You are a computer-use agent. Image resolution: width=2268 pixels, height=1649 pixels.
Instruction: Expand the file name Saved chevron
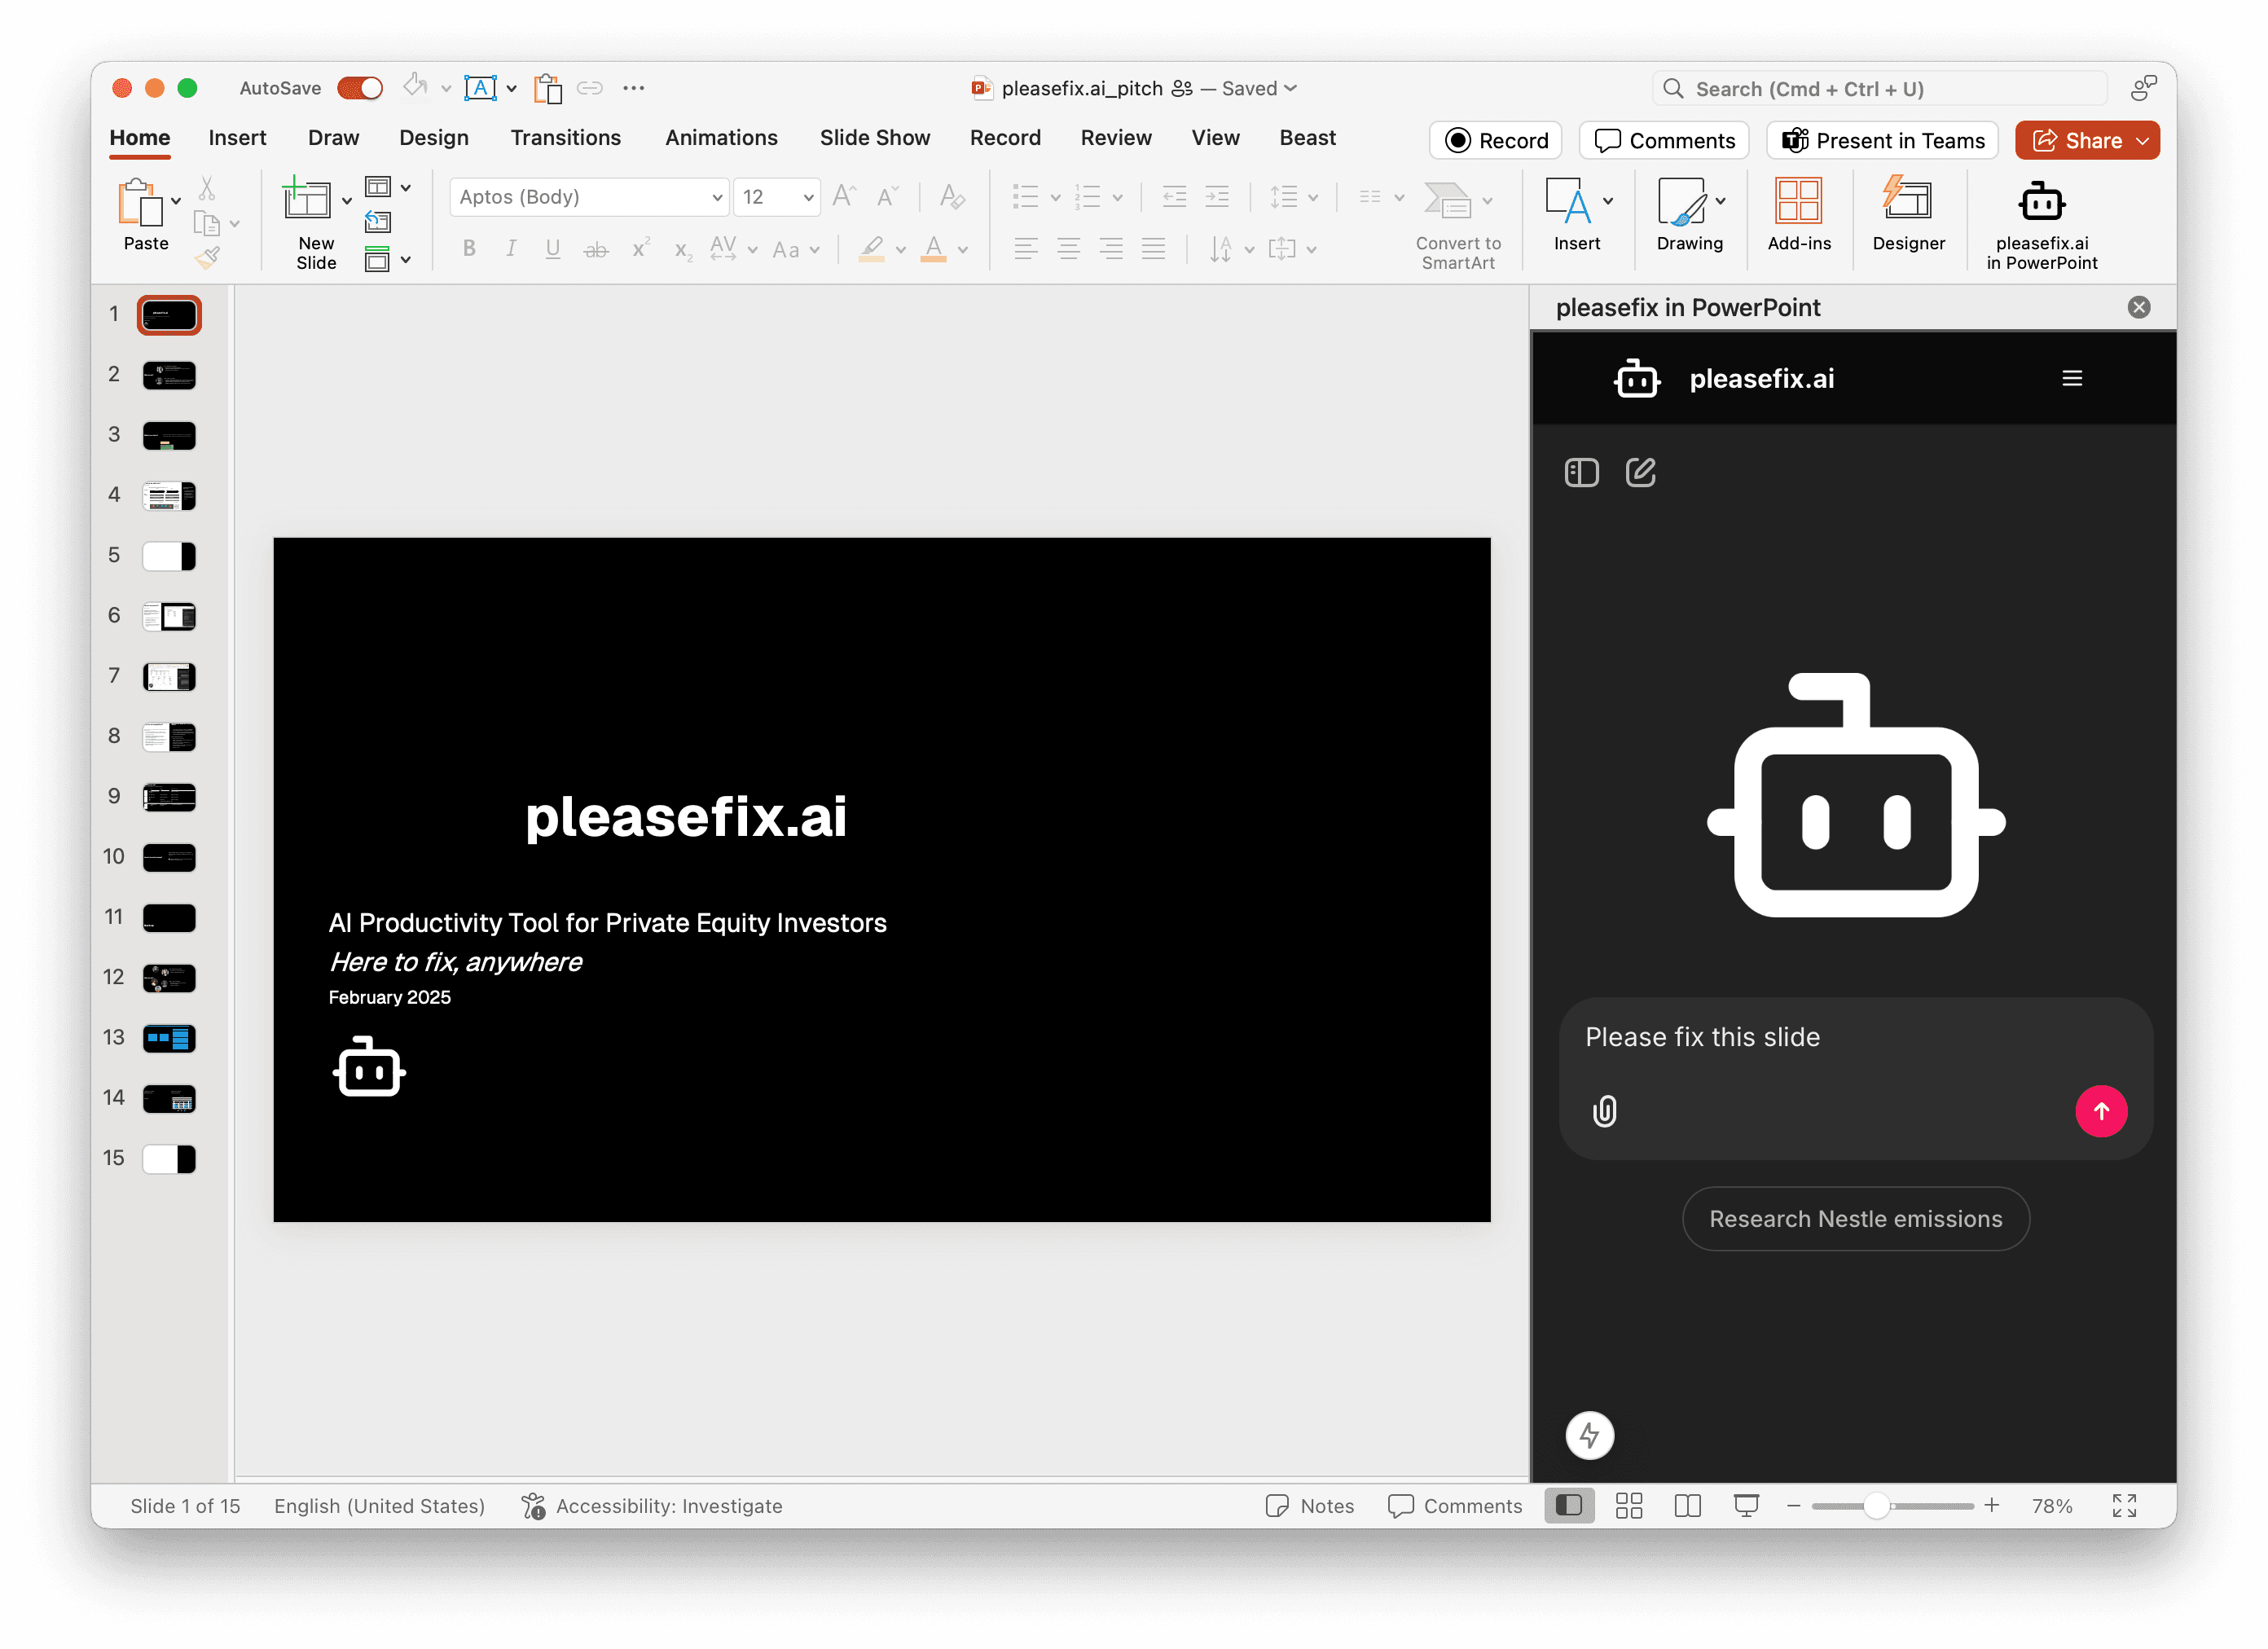pos(1290,88)
